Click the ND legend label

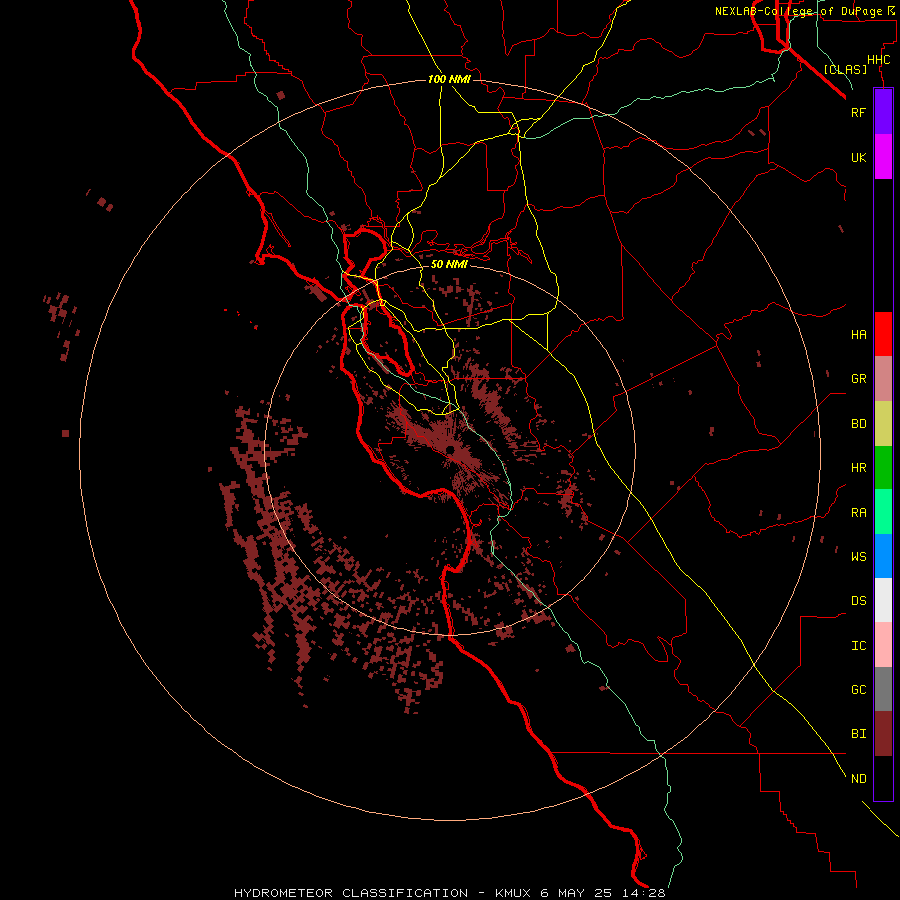(858, 778)
